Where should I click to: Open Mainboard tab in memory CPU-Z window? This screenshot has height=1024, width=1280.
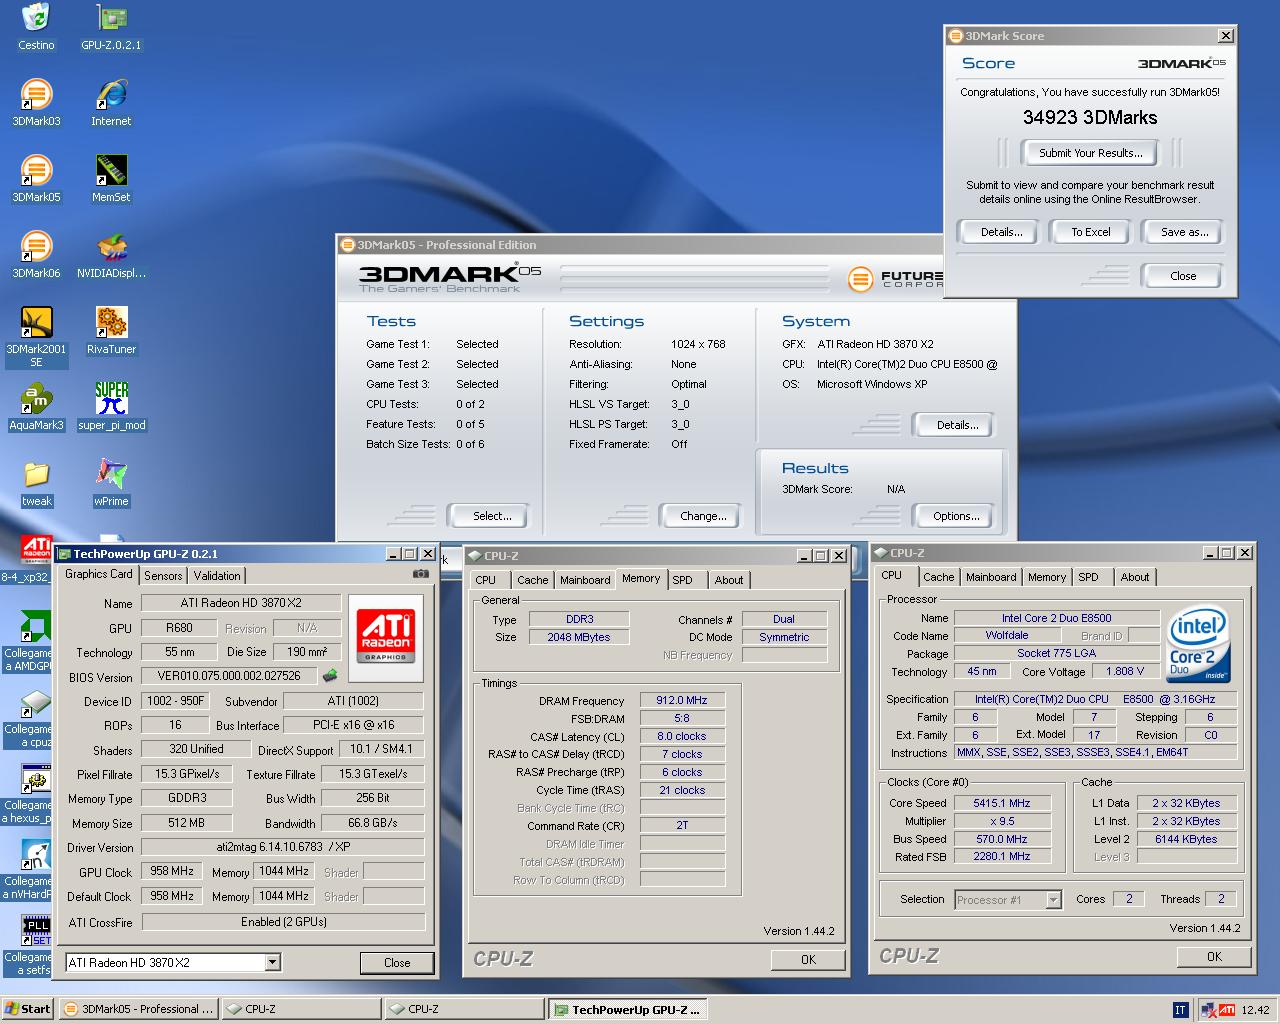pos(585,580)
